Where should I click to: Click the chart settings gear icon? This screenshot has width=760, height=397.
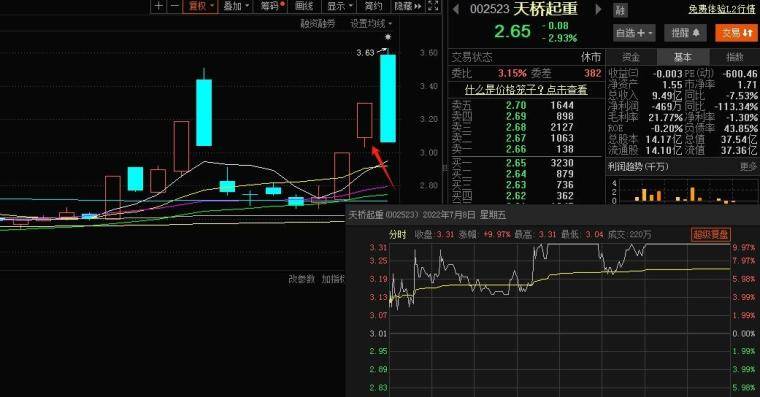tap(387, 37)
